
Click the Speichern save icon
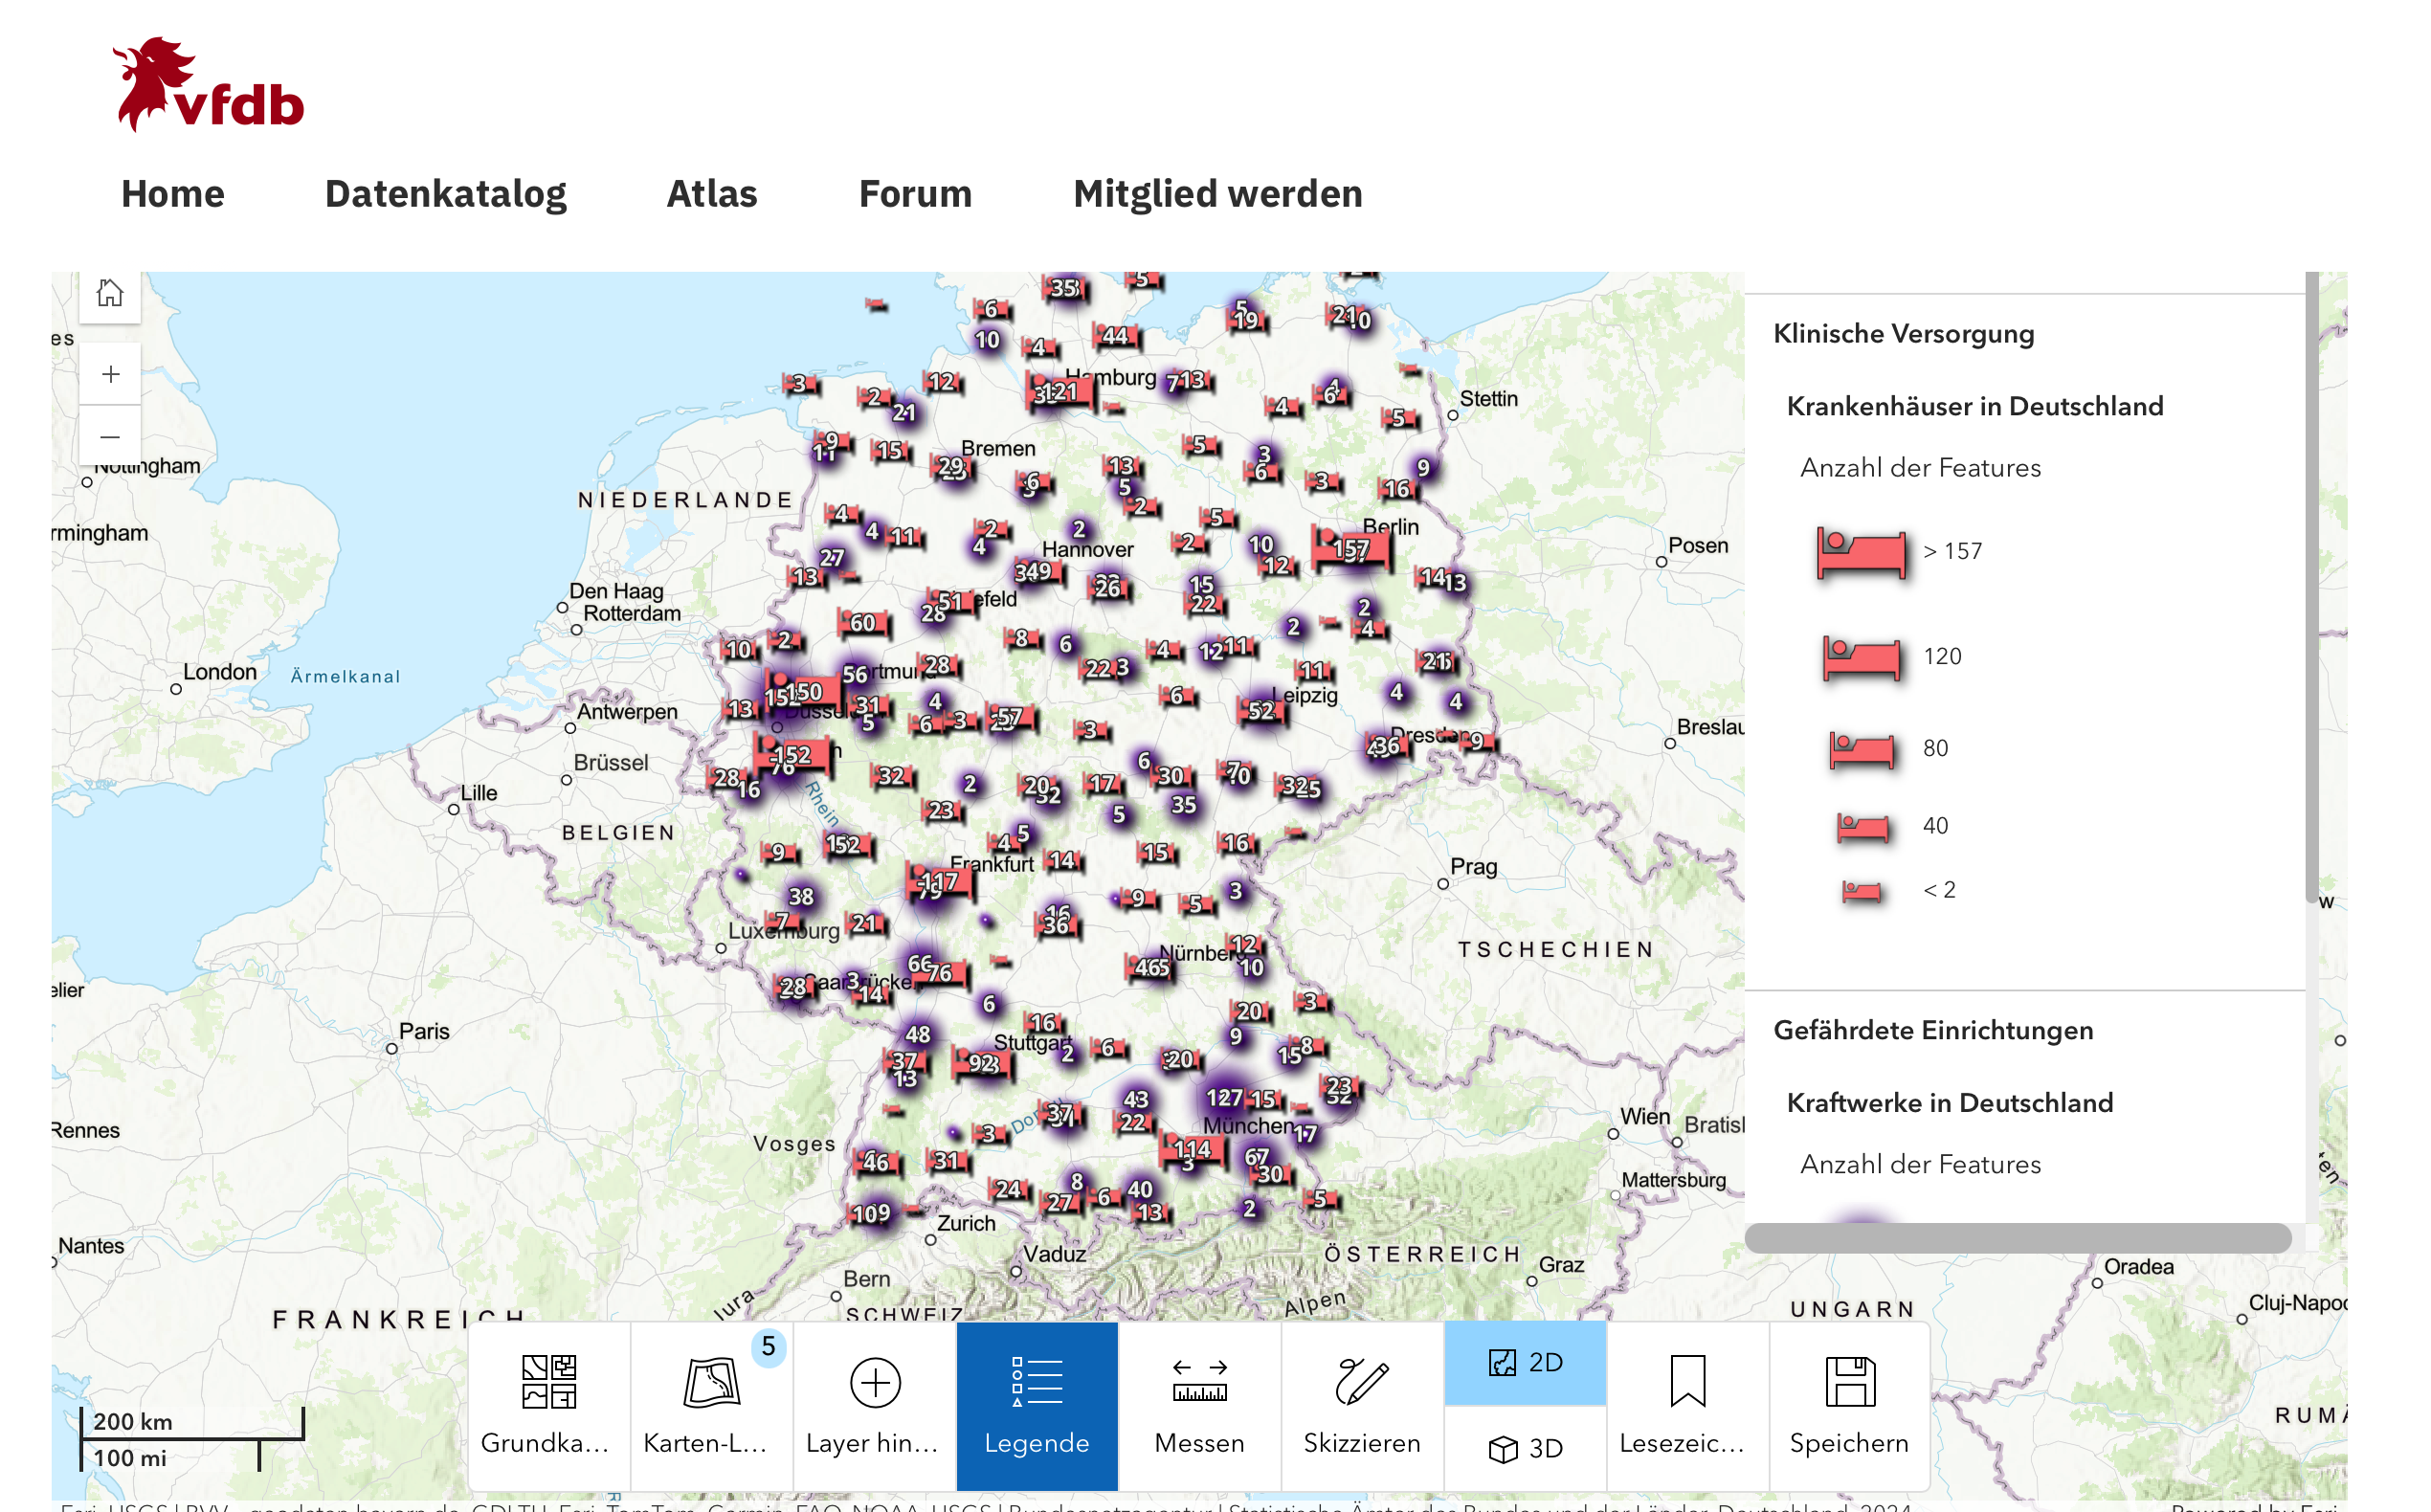point(1849,1383)
